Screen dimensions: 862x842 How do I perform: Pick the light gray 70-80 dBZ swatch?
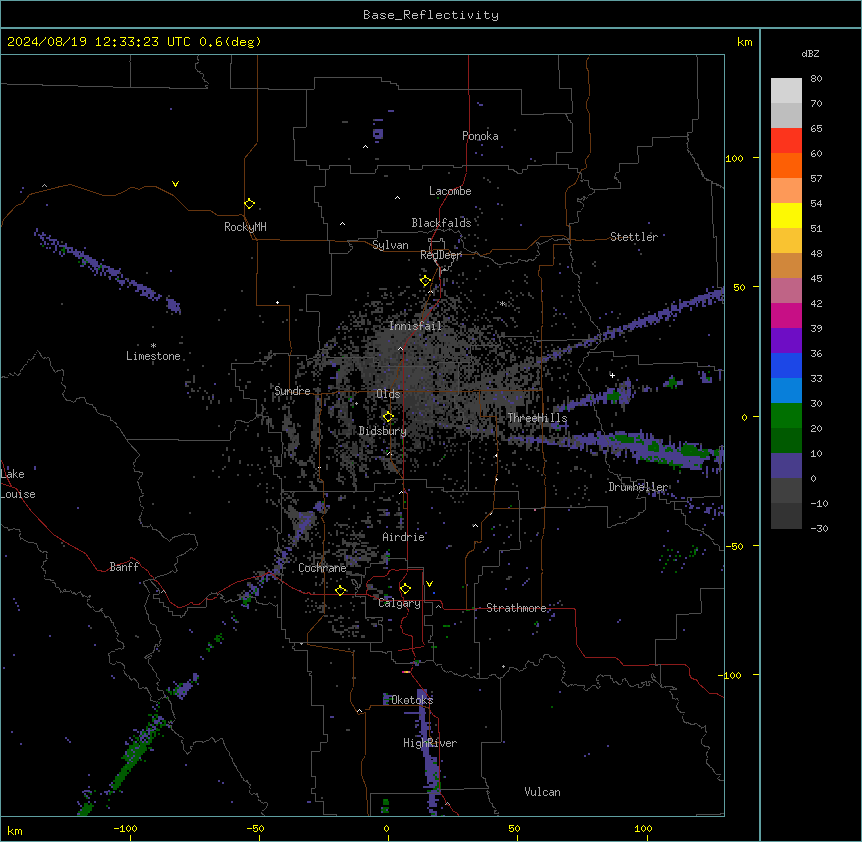click(786, 91)
